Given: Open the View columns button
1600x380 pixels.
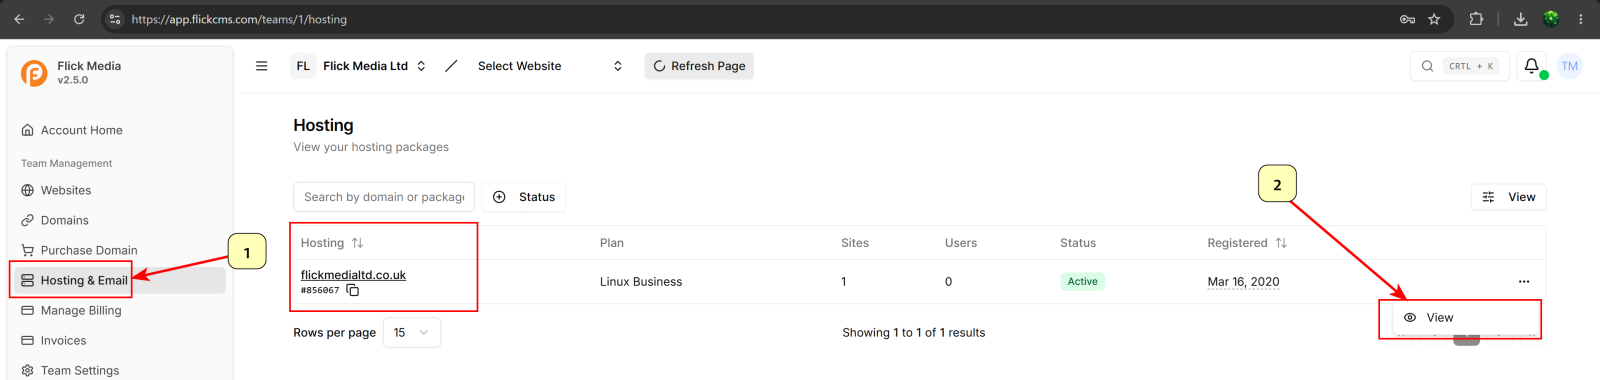Looking at the screenshot, I should click(1509, 197).
